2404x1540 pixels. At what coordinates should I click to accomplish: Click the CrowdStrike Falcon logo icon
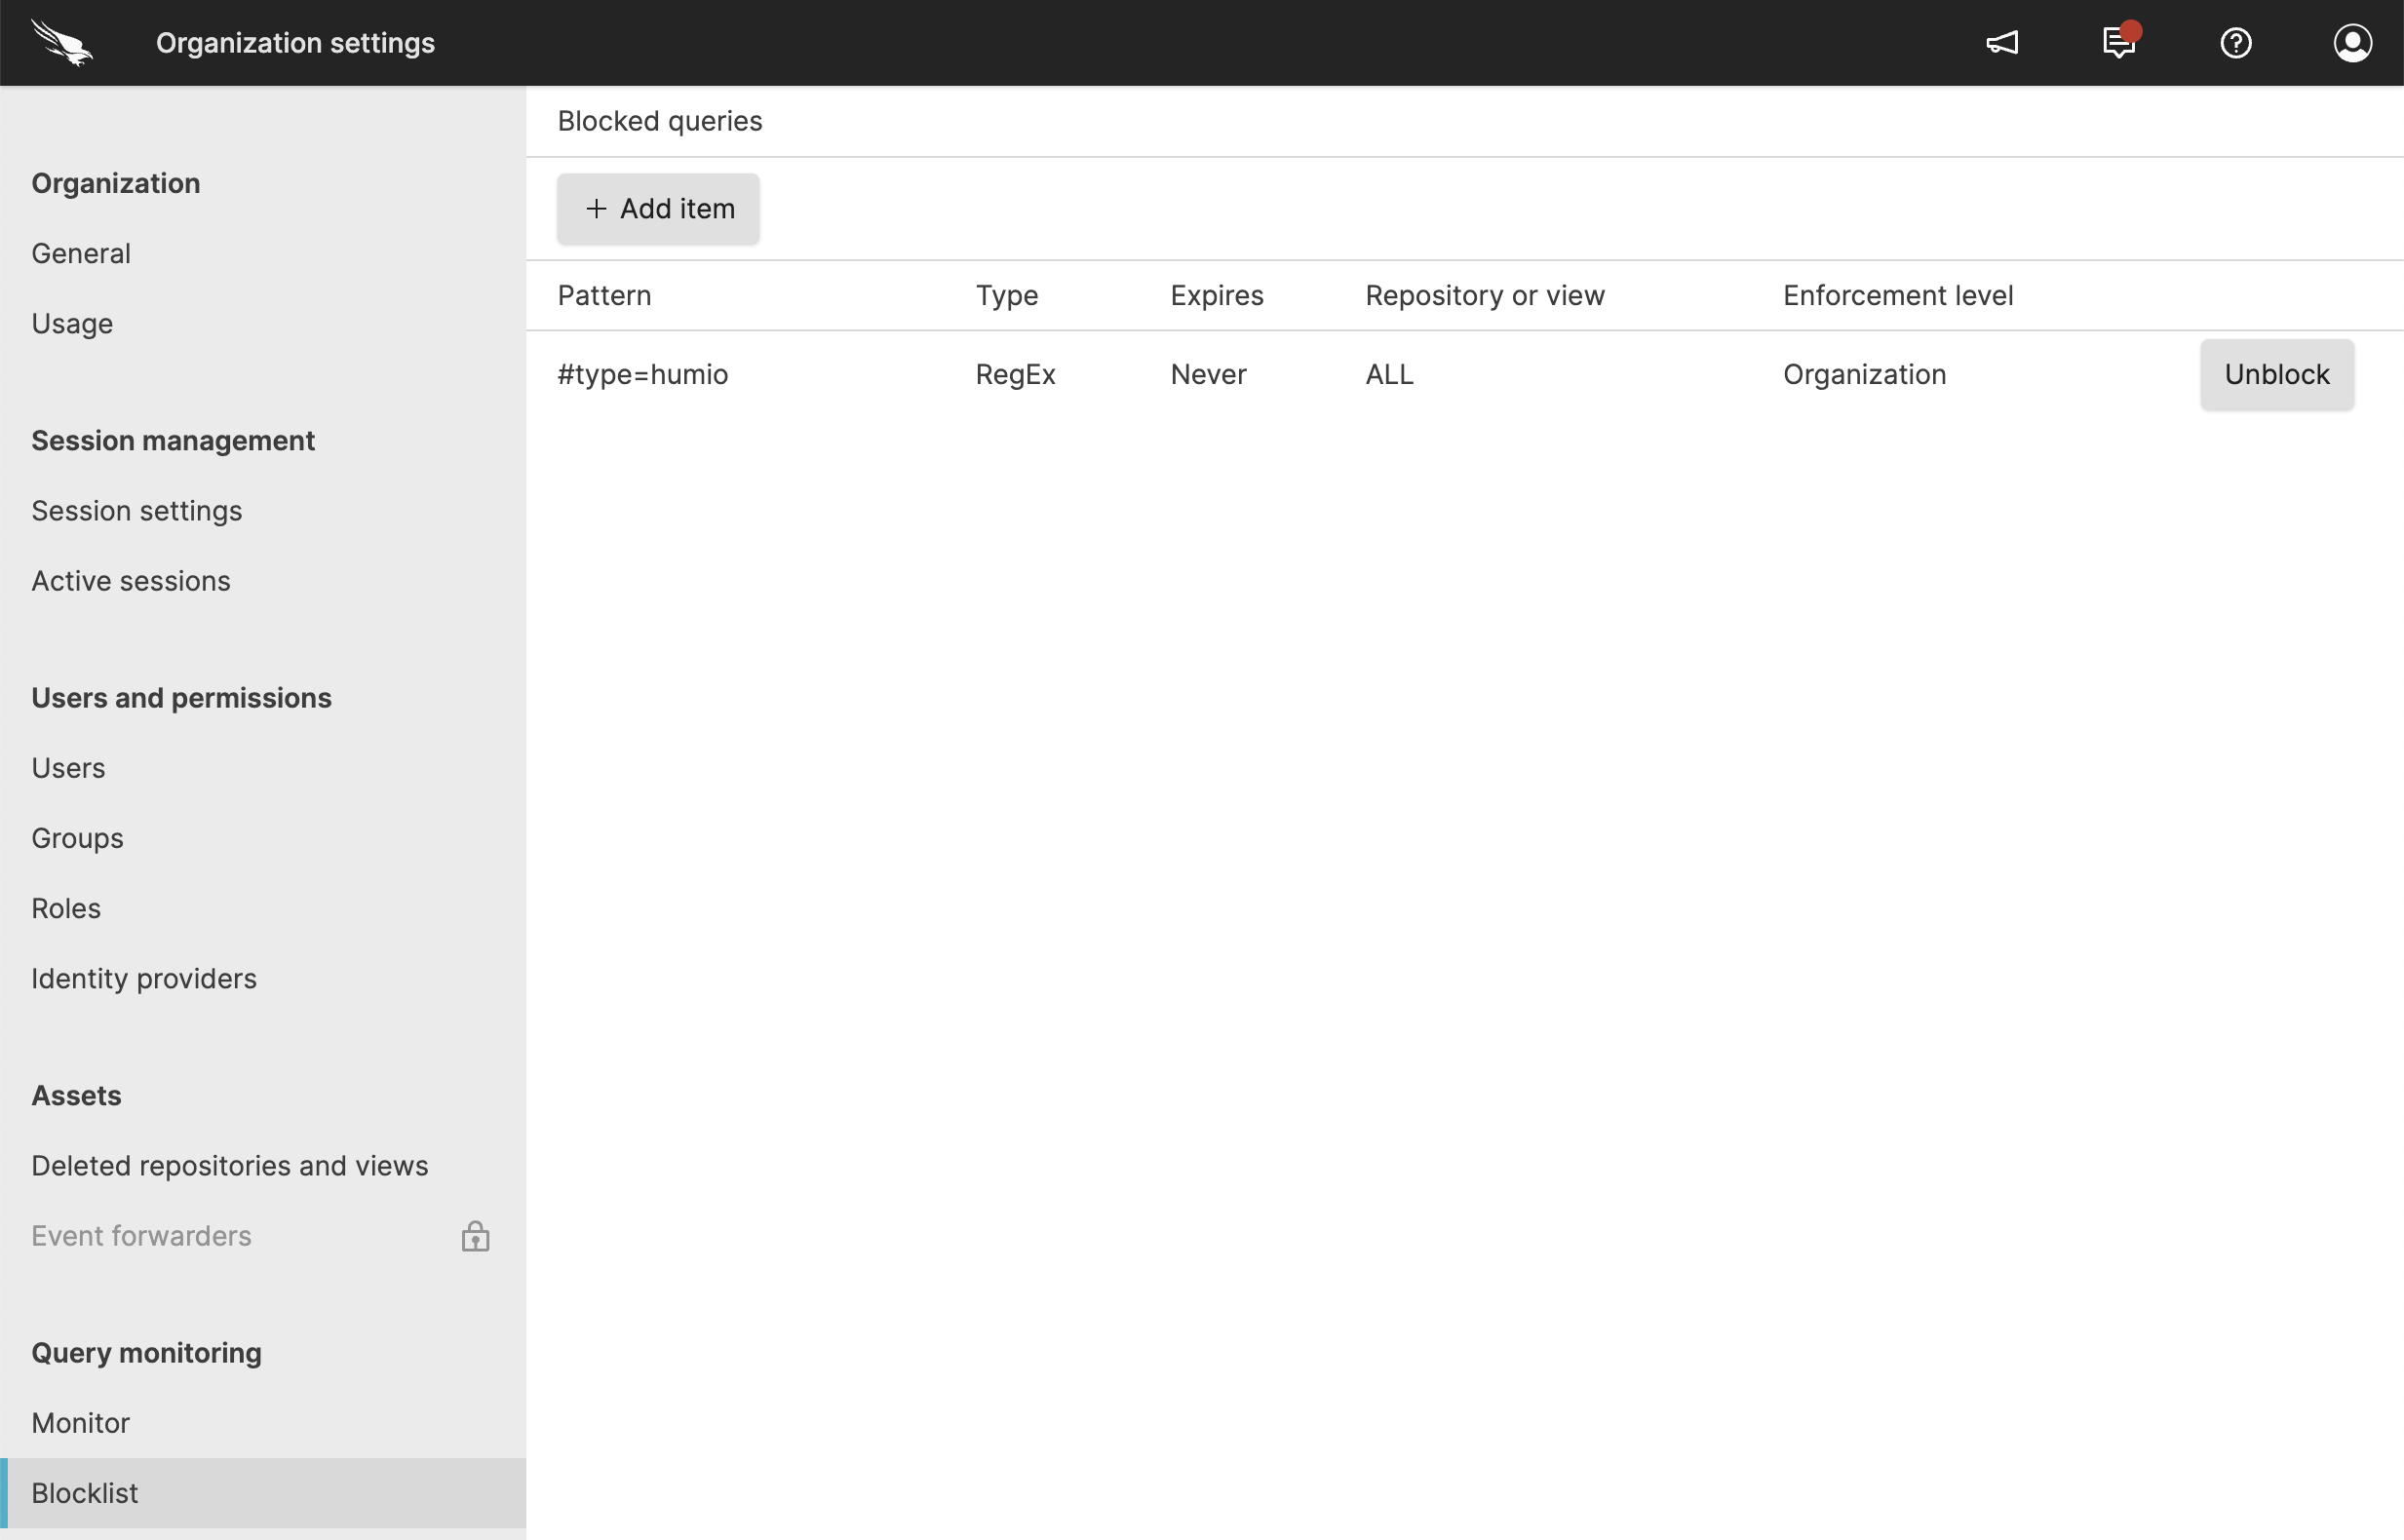63,42
